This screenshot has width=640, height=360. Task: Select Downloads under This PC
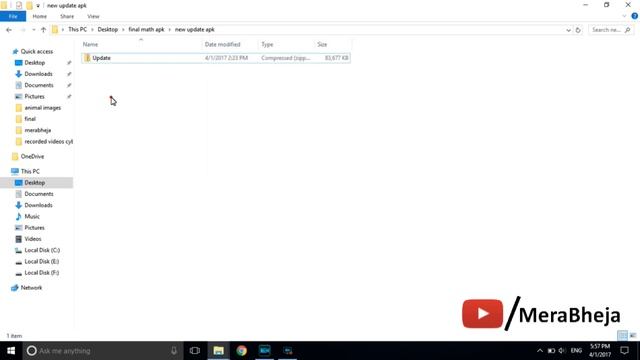[x=38, y=205]
